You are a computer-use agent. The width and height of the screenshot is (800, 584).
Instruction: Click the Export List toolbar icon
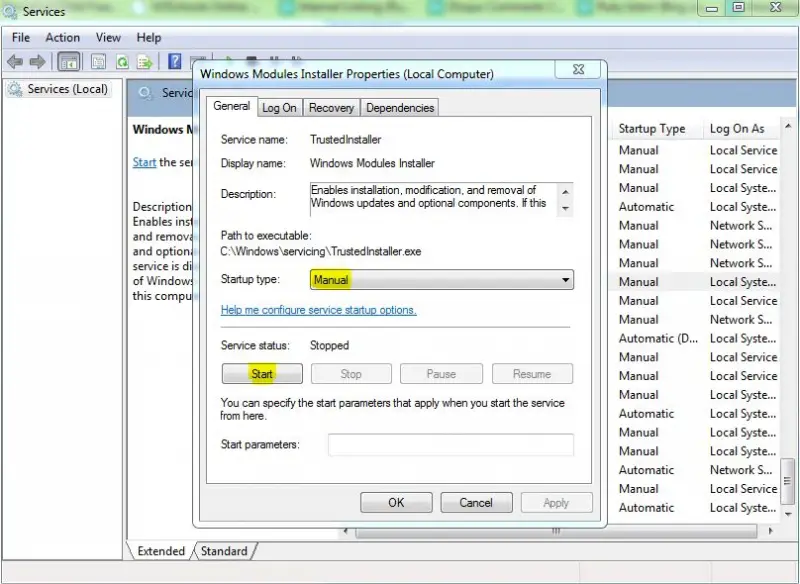[x=145, y=62]
